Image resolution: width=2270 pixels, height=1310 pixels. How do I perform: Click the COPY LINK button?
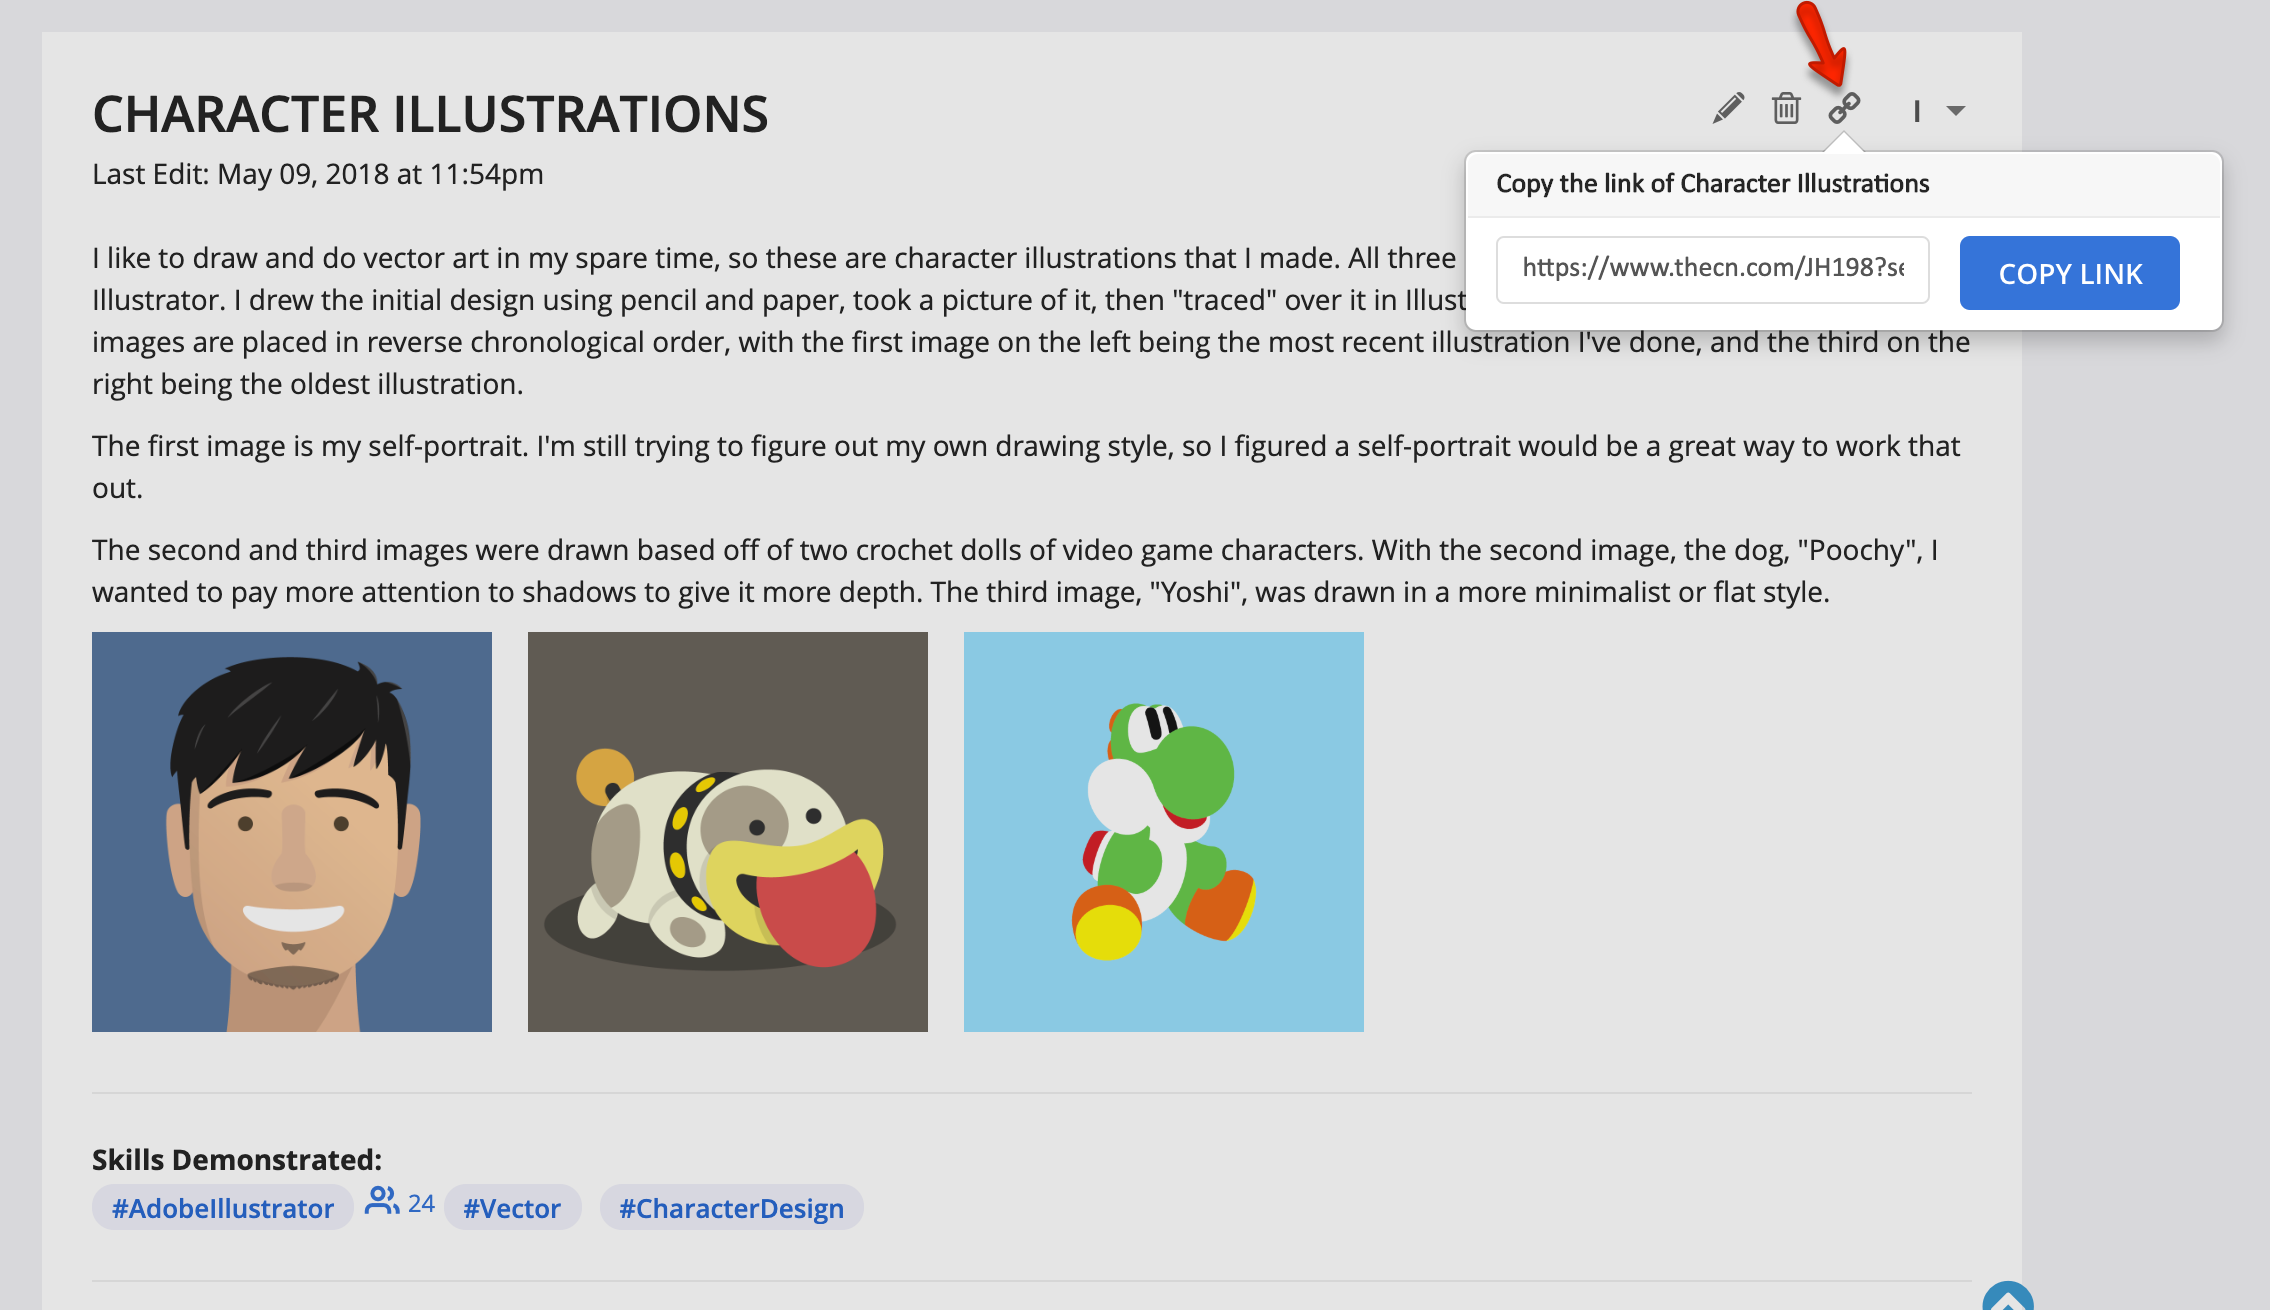tap(2069, 273)
